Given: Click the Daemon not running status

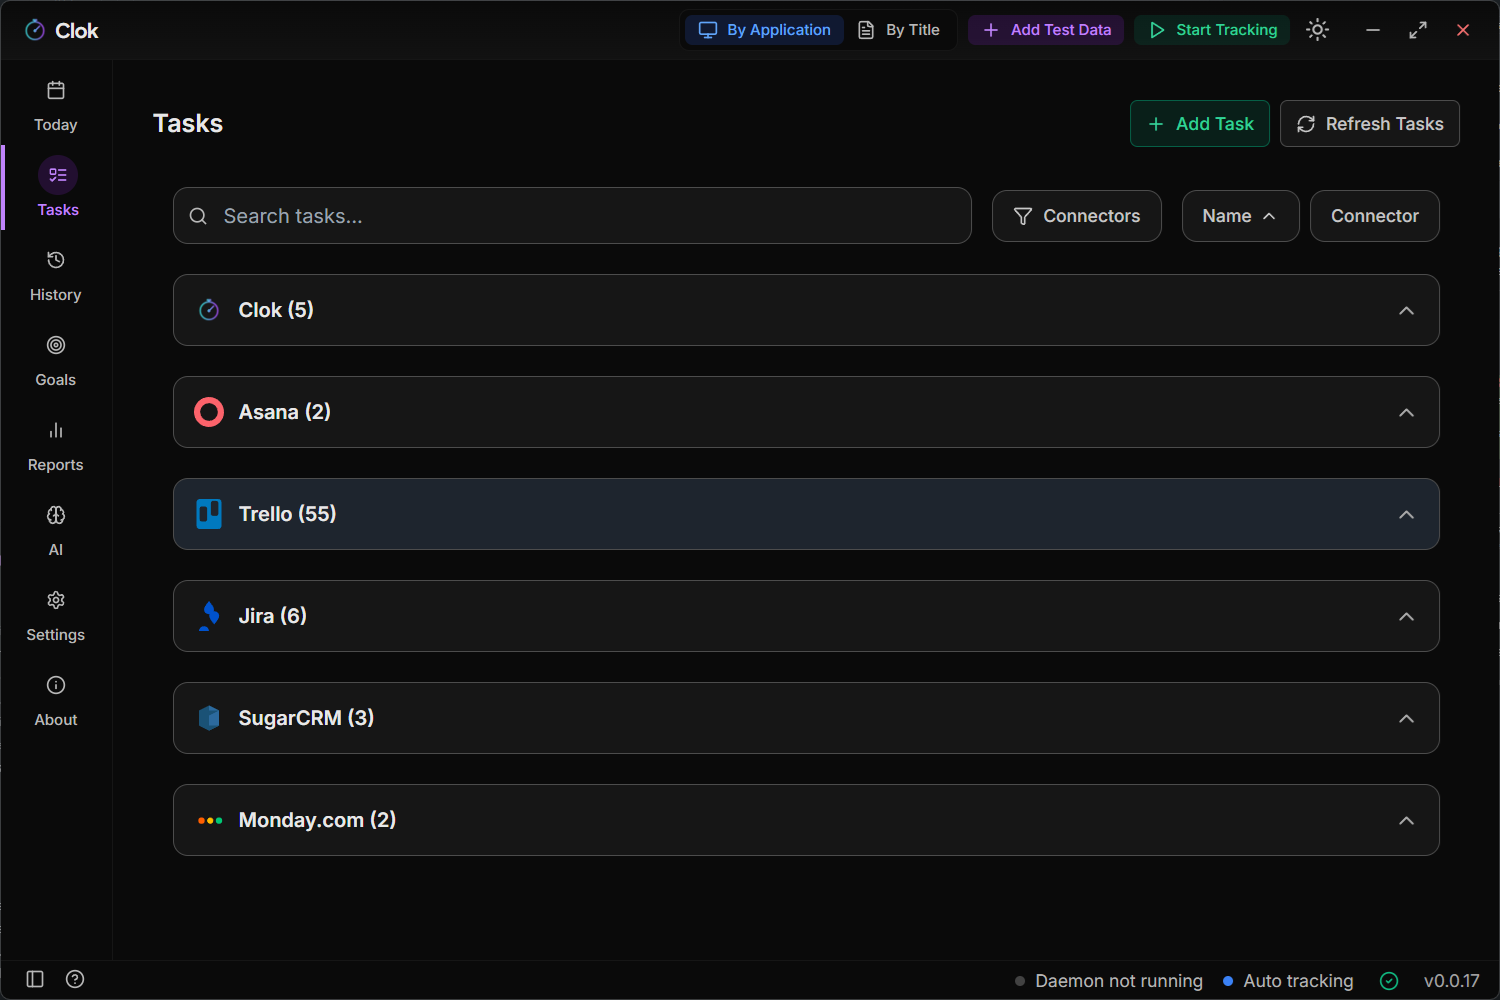Looking at the screenshot, I should [1108, 981].
